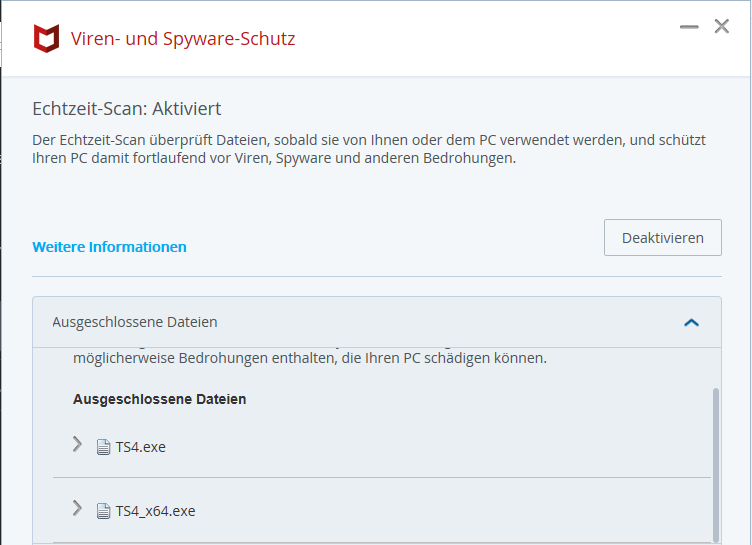Click the Ausgeschlossene Dateien panel header label
This screenshot has height=545, width=752.
point(135,322)
